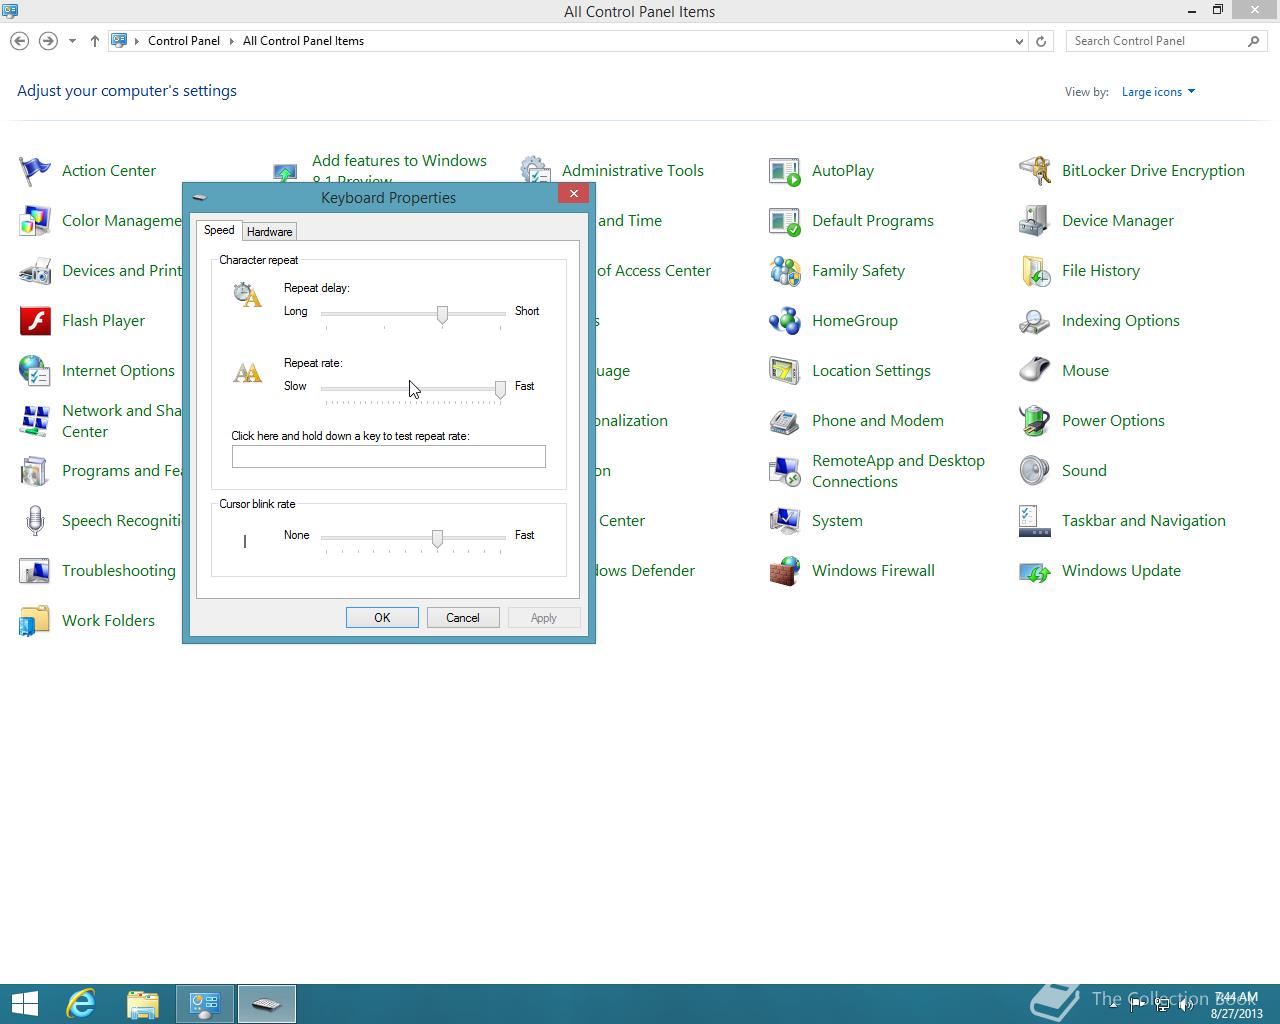Viewport: 1280px width, 1024px height.
Task: Open the Mouse icon
Action: pos(1035,371)
